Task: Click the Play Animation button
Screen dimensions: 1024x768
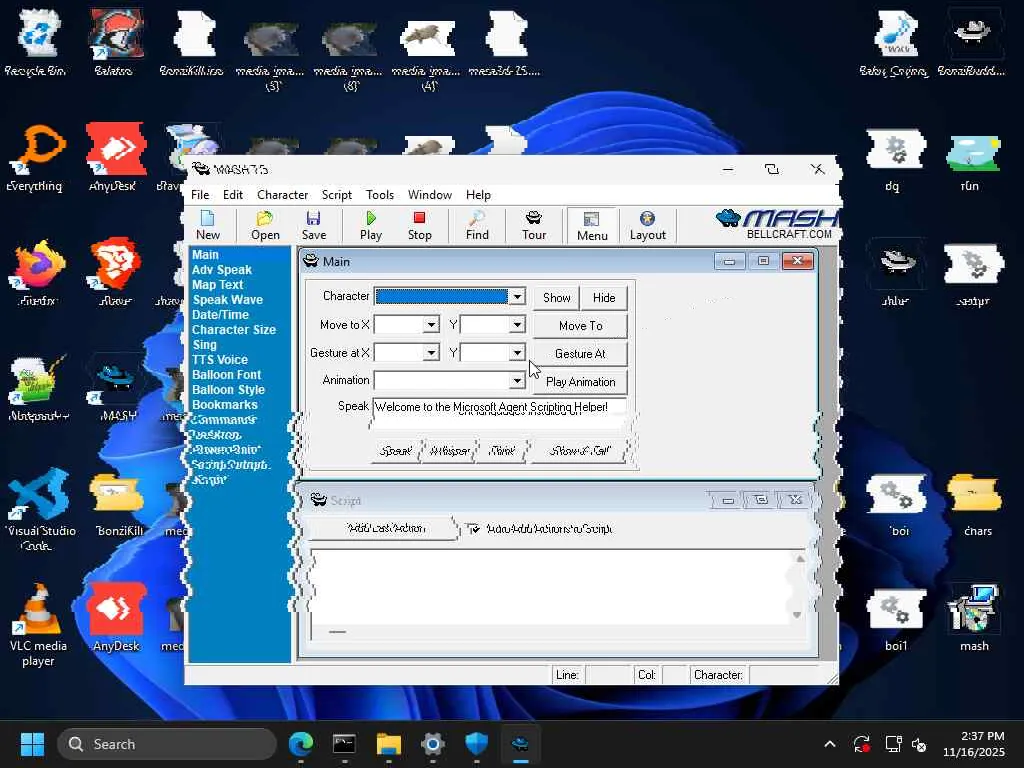Action: click(x=580, y=382)
